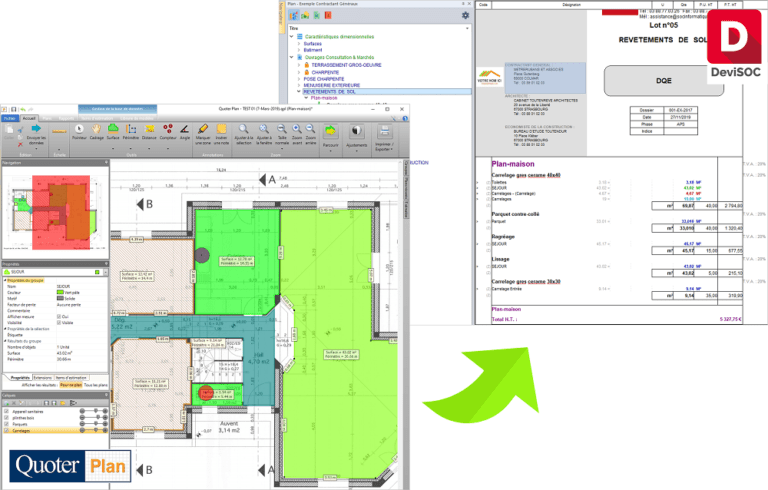Click the Solide motif swatch
Image resolution: width=768 pixels, height=490 pixels.
click(x=61, y=298)
